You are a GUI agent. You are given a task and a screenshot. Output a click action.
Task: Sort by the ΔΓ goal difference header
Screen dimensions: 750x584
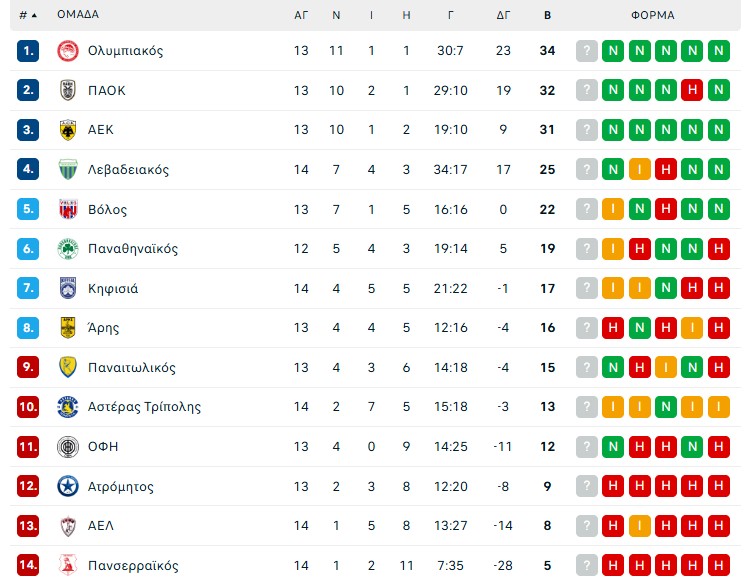(503, 15)
